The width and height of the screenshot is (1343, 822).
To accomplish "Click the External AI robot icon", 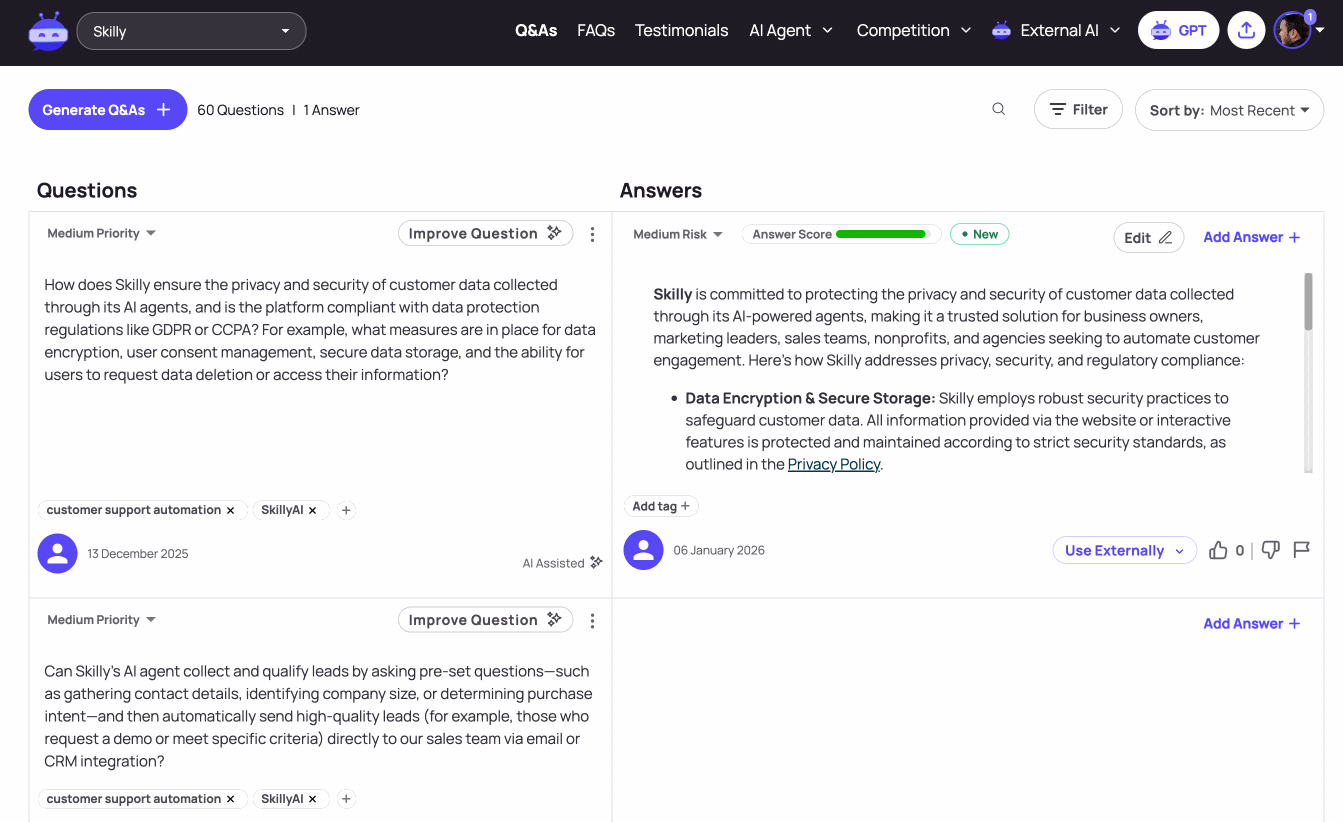I will 1001,30.
